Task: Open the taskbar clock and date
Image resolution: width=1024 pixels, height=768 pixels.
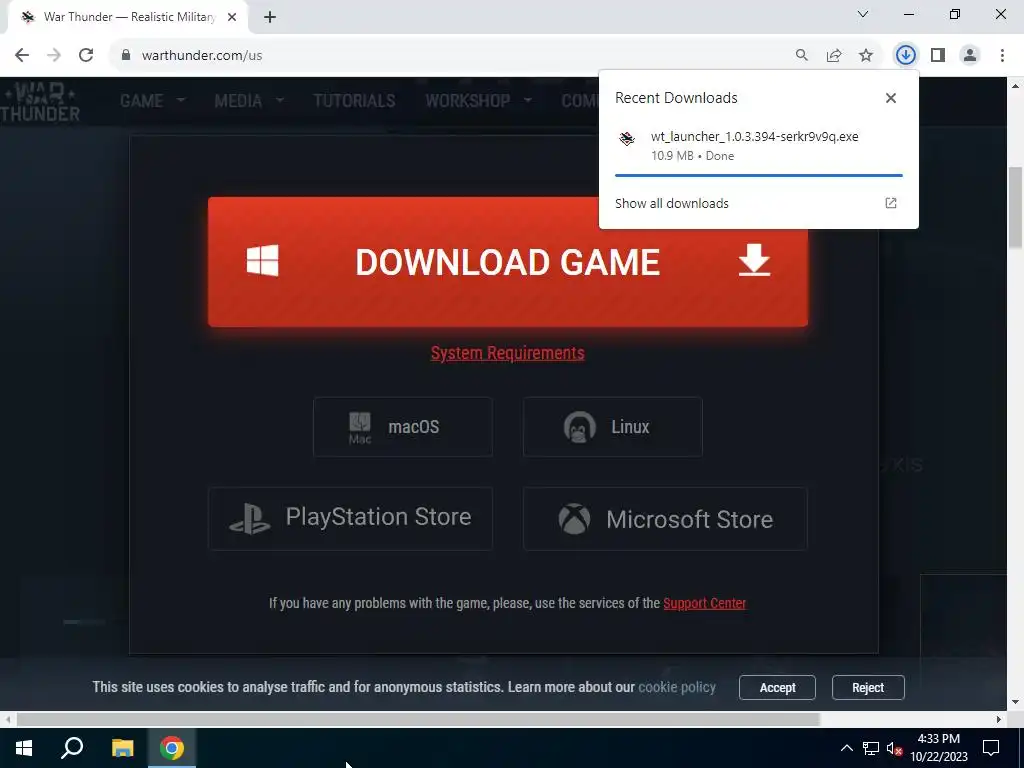Action: tap(938, 748)
